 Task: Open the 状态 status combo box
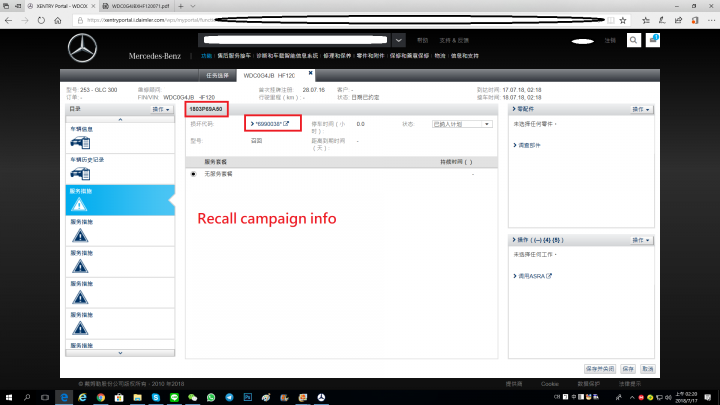click(462, 124)
